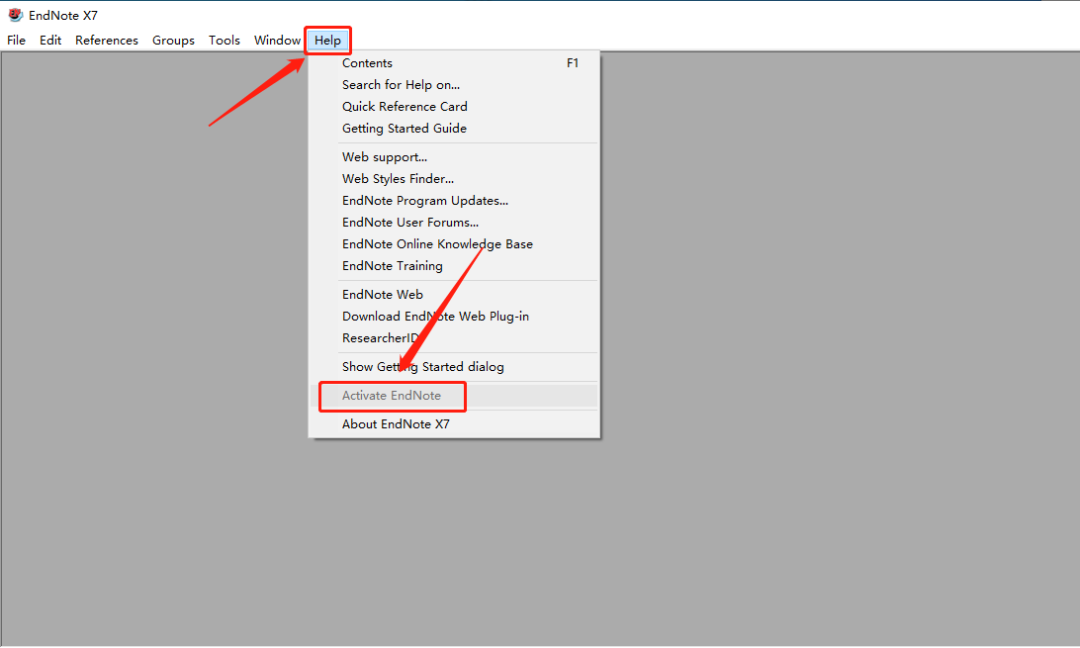Open the Groups menu

(173, 40)
